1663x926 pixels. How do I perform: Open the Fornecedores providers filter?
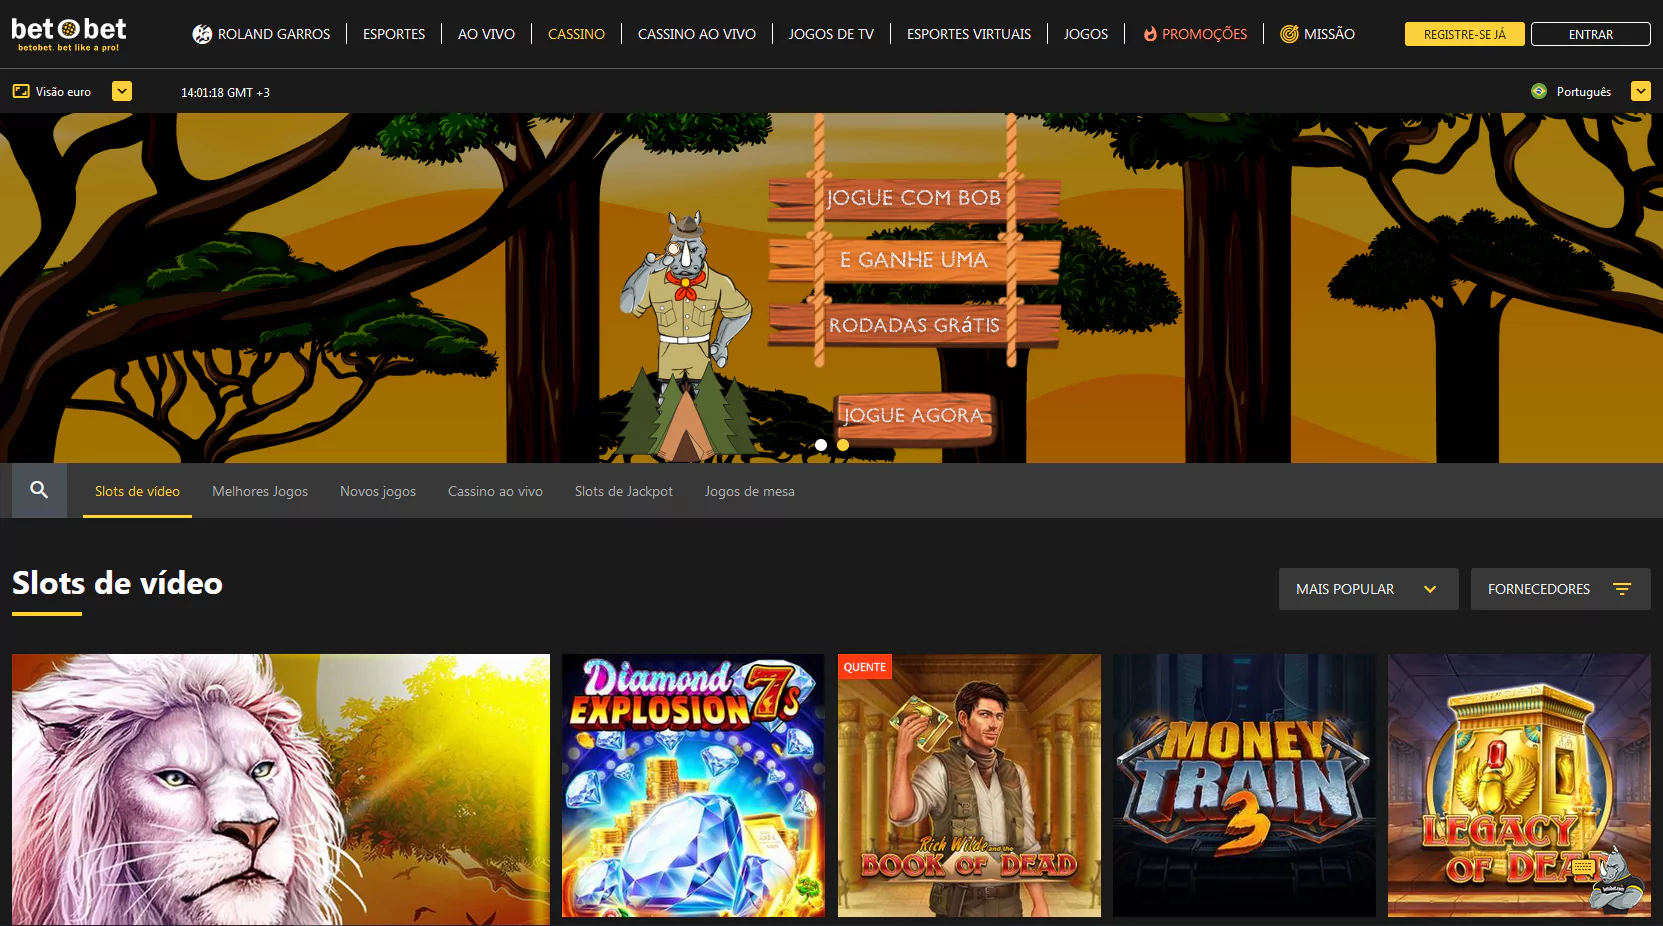(1560, 589)
